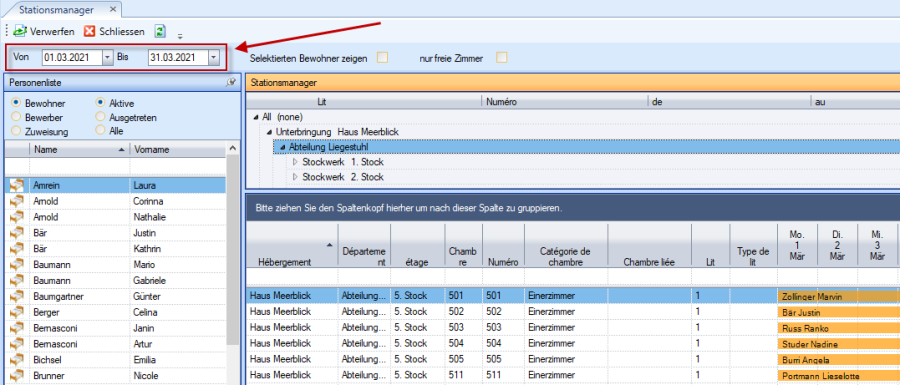Viewport: 900px width, 385px height.
Task: Sort person list by Name column
Action: point(79,150)
